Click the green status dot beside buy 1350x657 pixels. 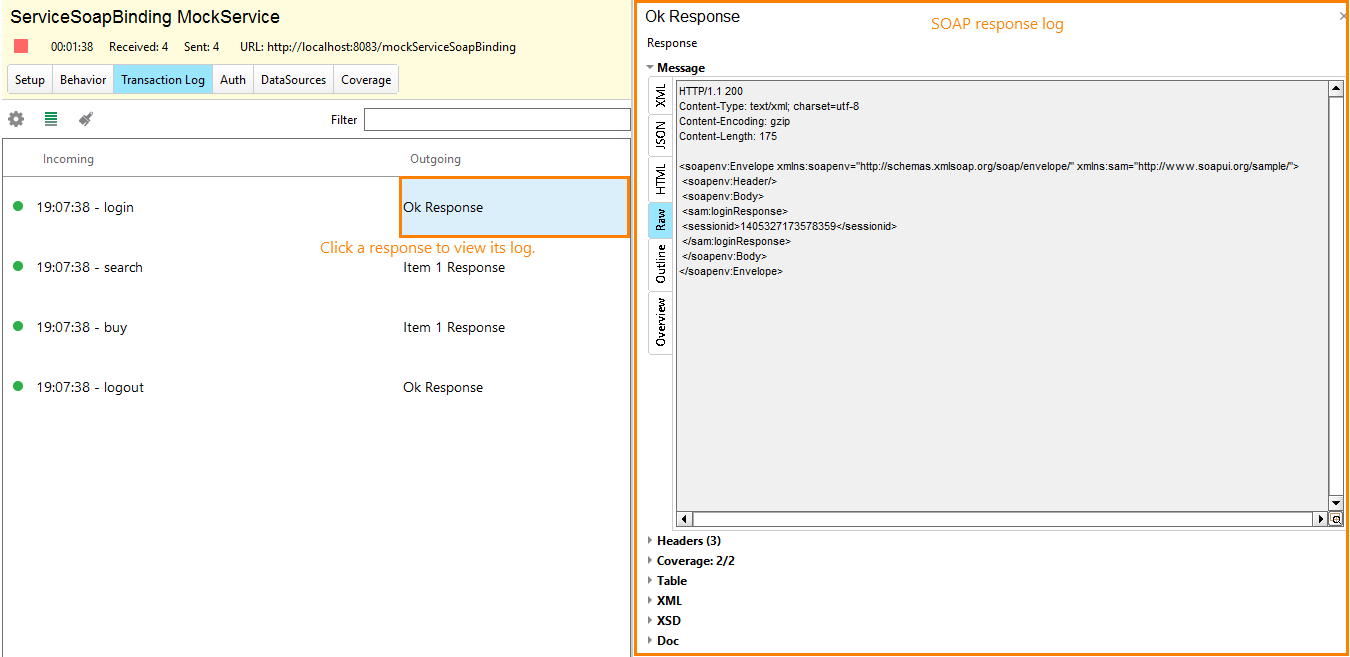16,327
